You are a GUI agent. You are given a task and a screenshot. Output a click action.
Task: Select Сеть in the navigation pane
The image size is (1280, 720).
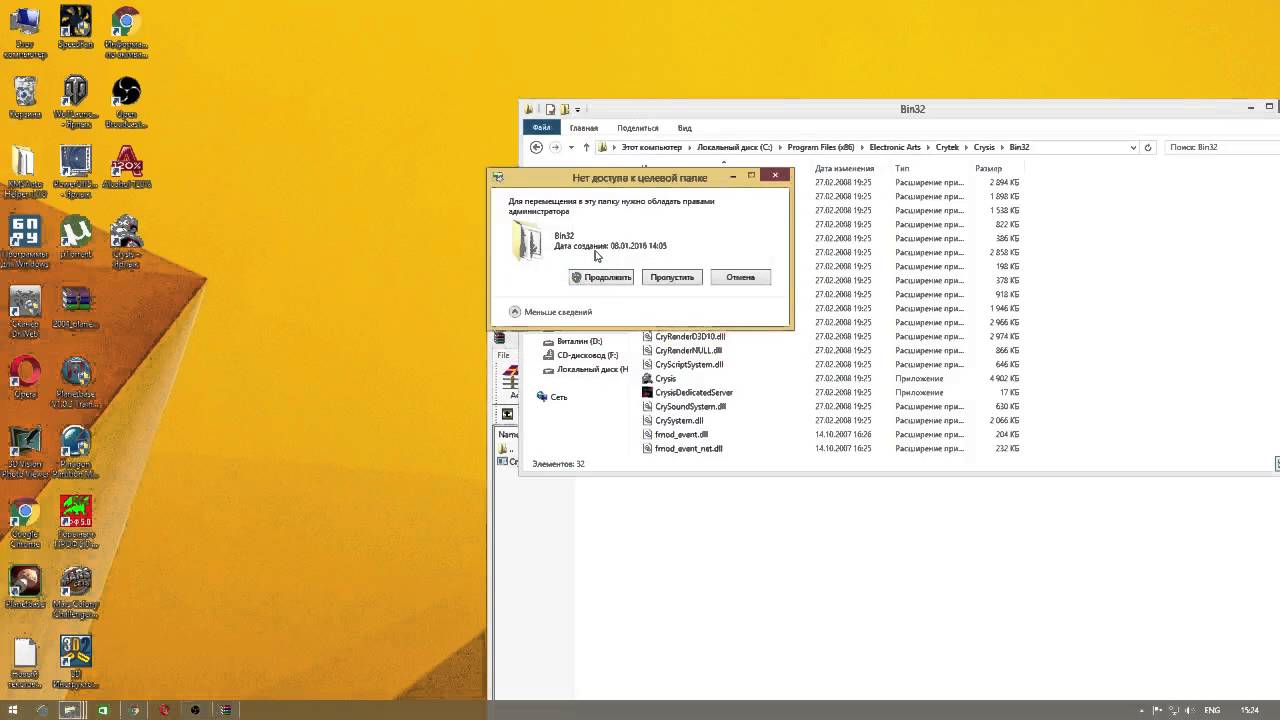[558, 397]
